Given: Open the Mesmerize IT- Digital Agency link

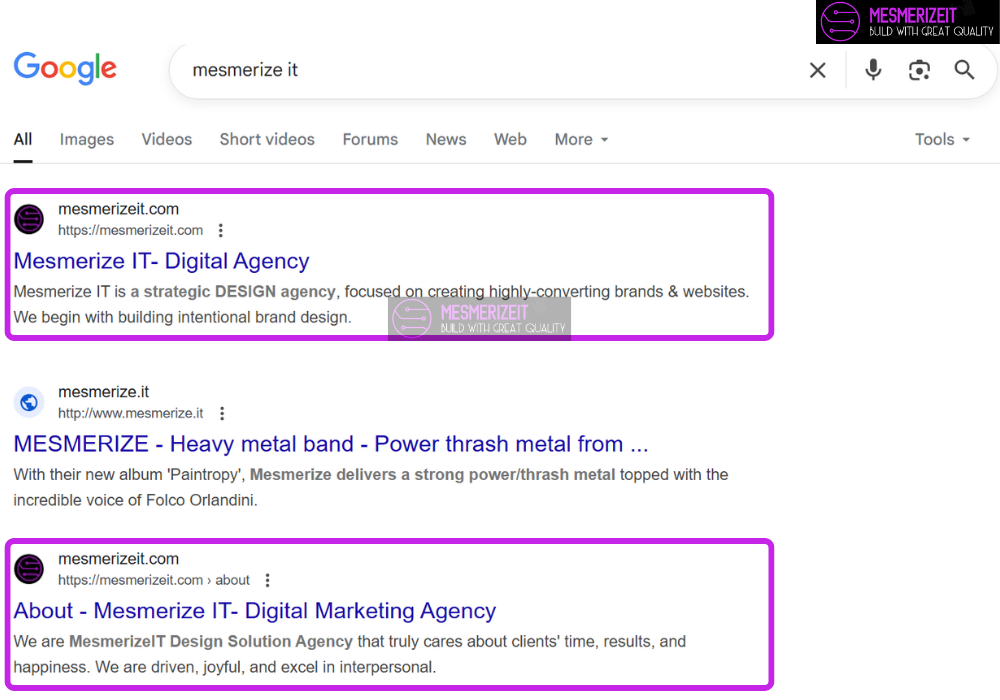Looking at the screenshot, I should [x=161, y=261].
